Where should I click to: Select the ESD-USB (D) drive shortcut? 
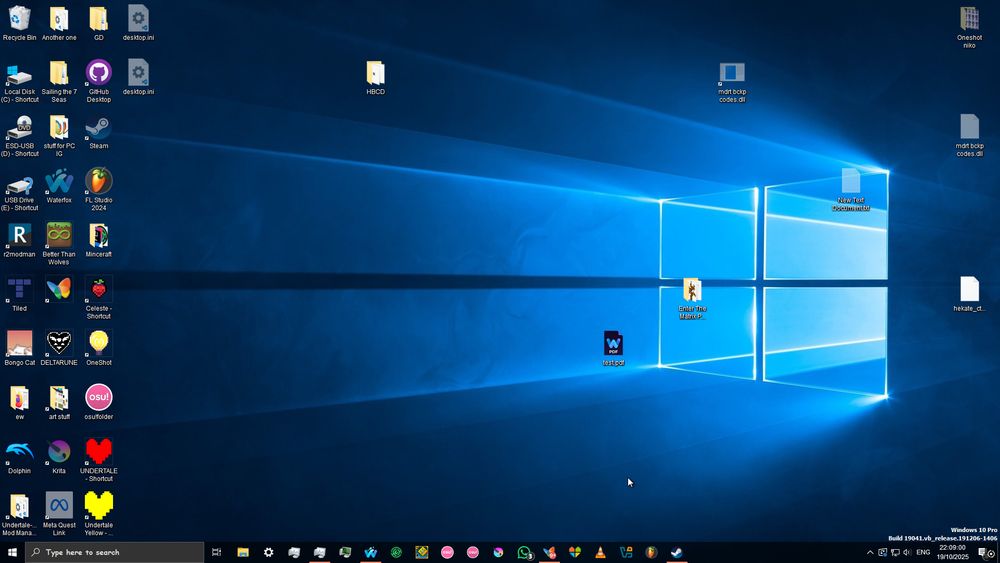(19, 135)
